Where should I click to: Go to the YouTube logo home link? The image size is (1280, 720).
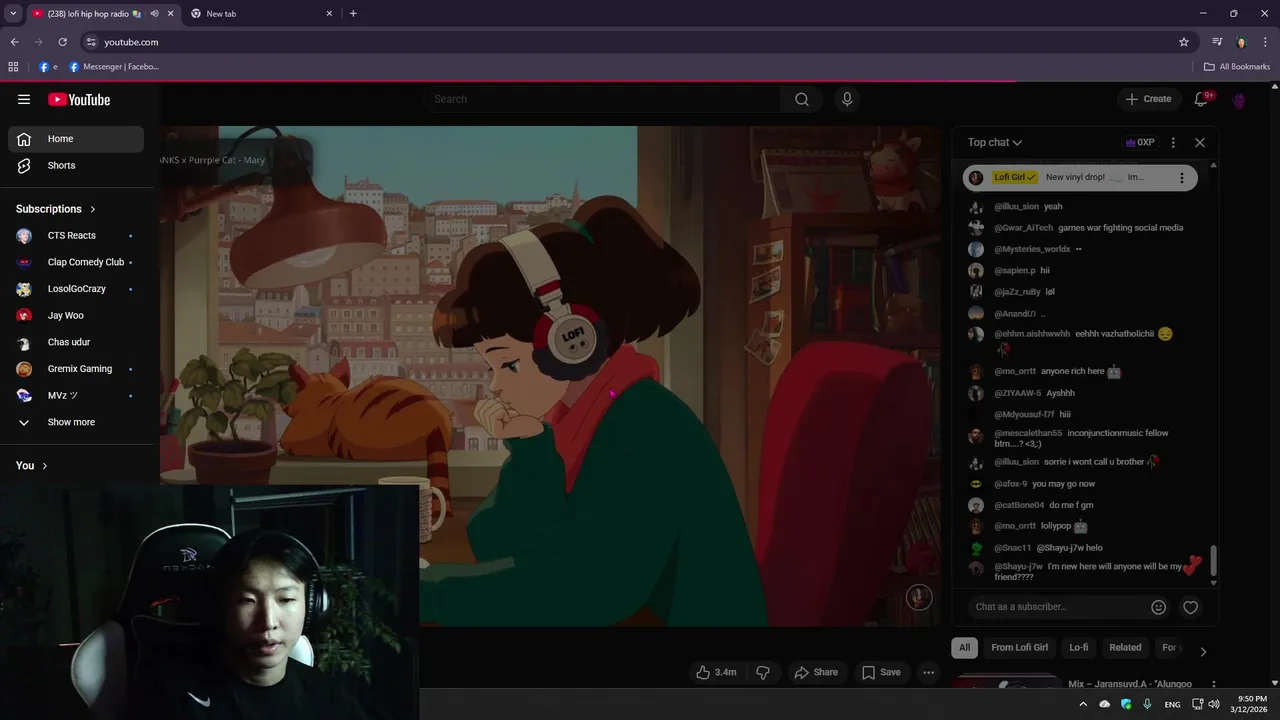pyautogui.click(x=79, y=99)
